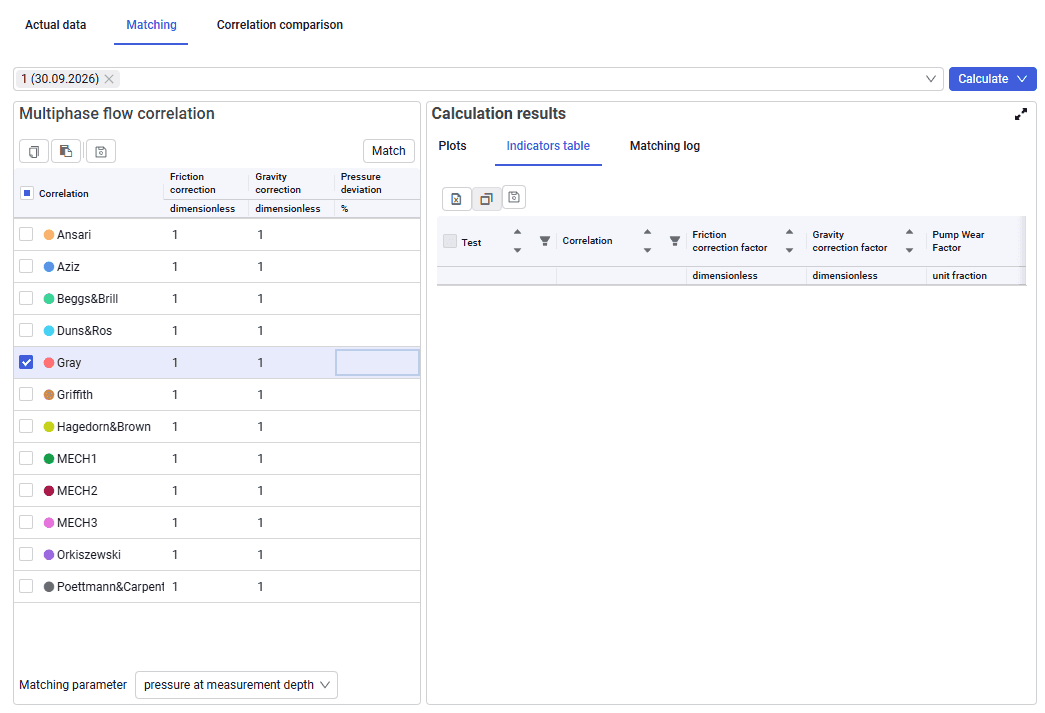
Task: Click the Pump Wear Factor column header
Action: point(958,241)
